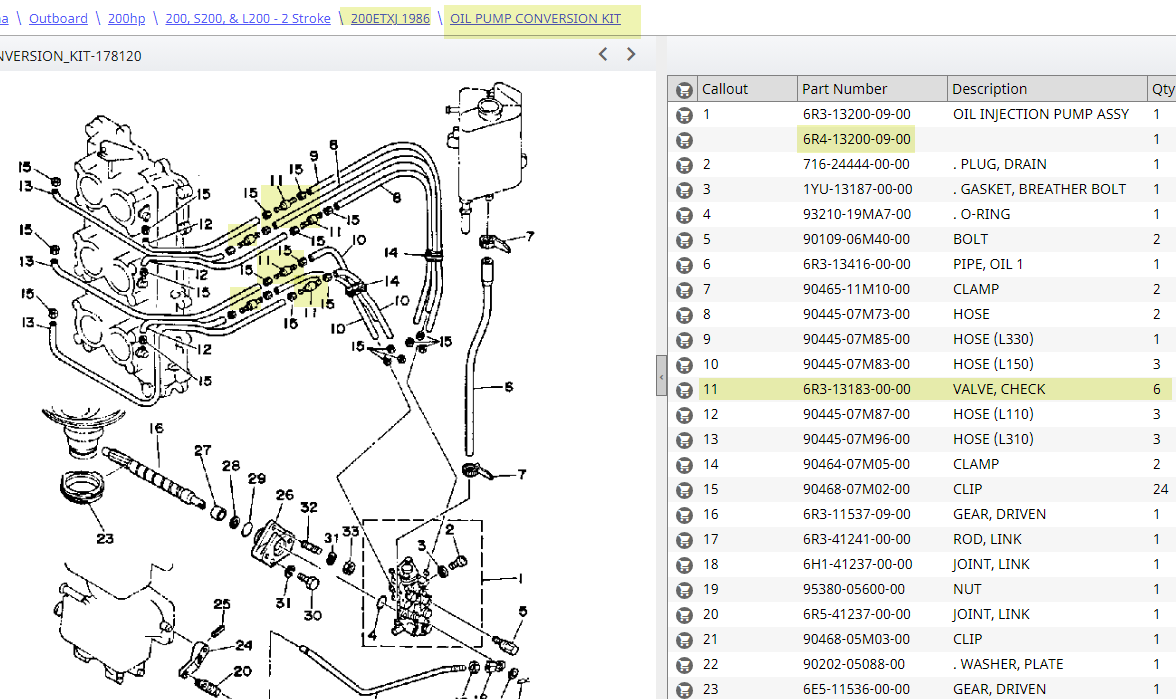Go to next diagram arrow

(631, 54)
